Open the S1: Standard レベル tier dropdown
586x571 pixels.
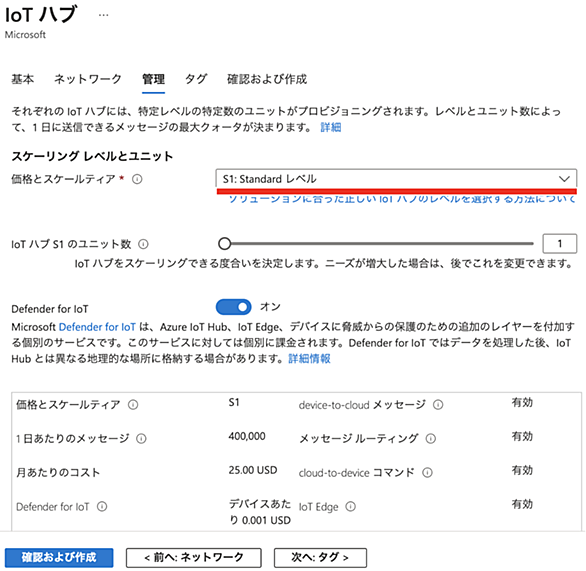pyautogui.click(x=396, y=179)
